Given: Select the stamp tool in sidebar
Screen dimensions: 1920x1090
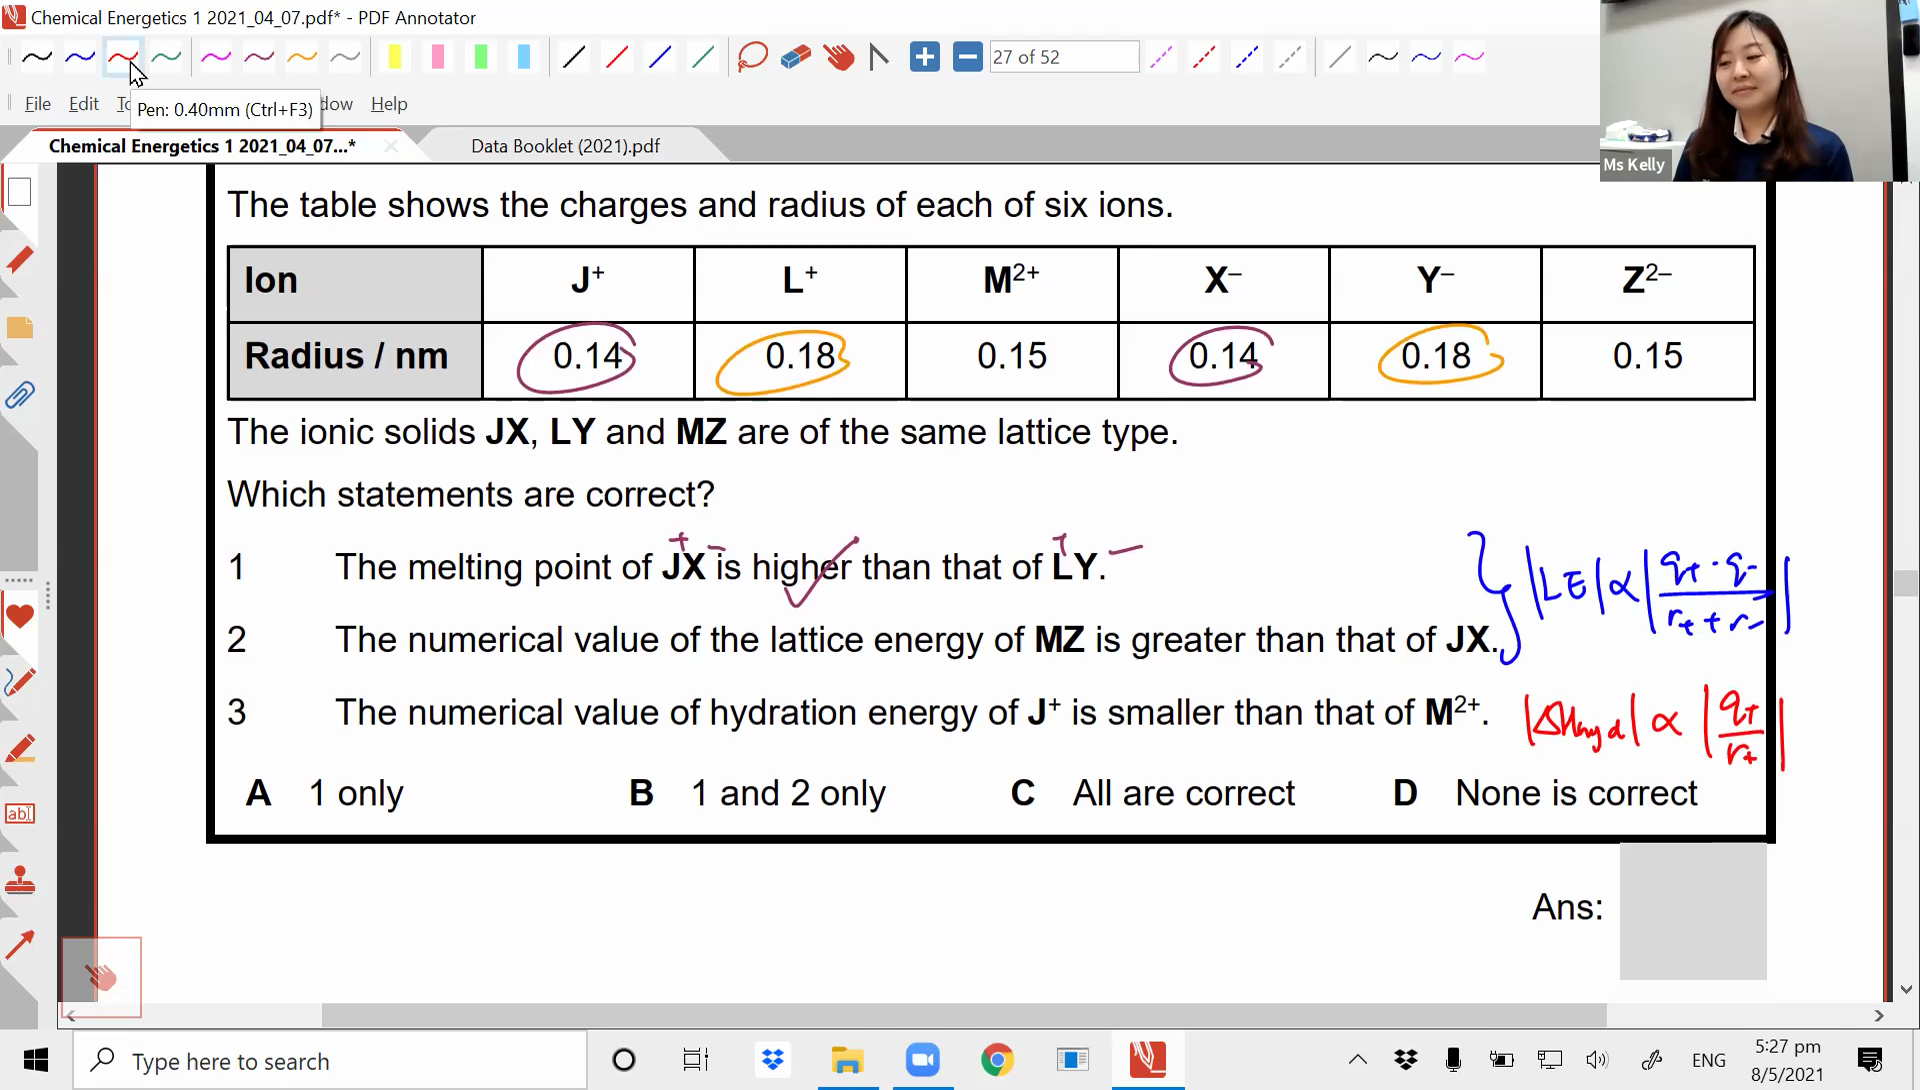Looking at the screenshot, I should pos(19,881).
